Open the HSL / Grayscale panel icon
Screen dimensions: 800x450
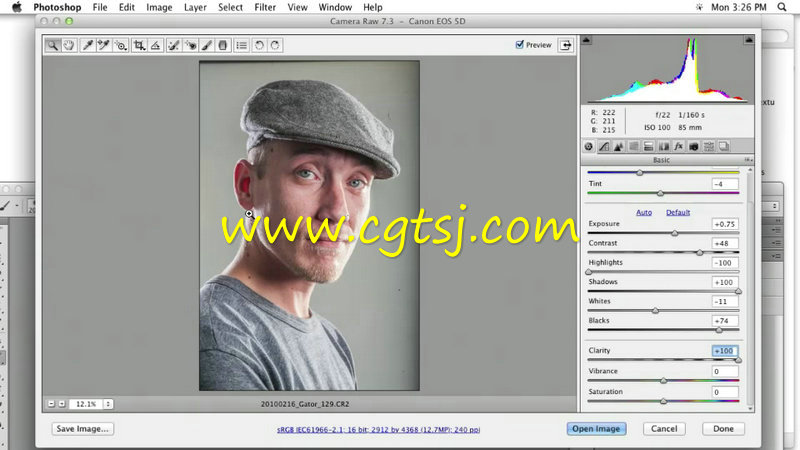click(x=634, y=146)
